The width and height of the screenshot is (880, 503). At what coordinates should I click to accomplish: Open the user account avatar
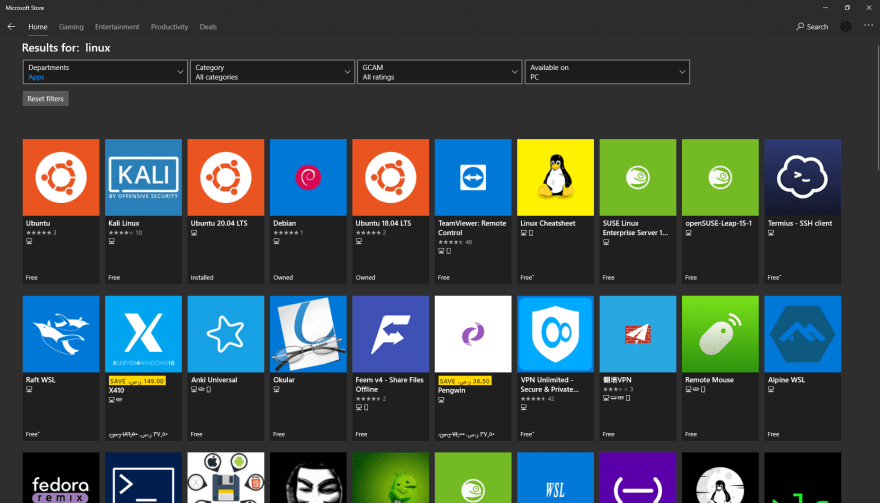(x=846, y=26)
